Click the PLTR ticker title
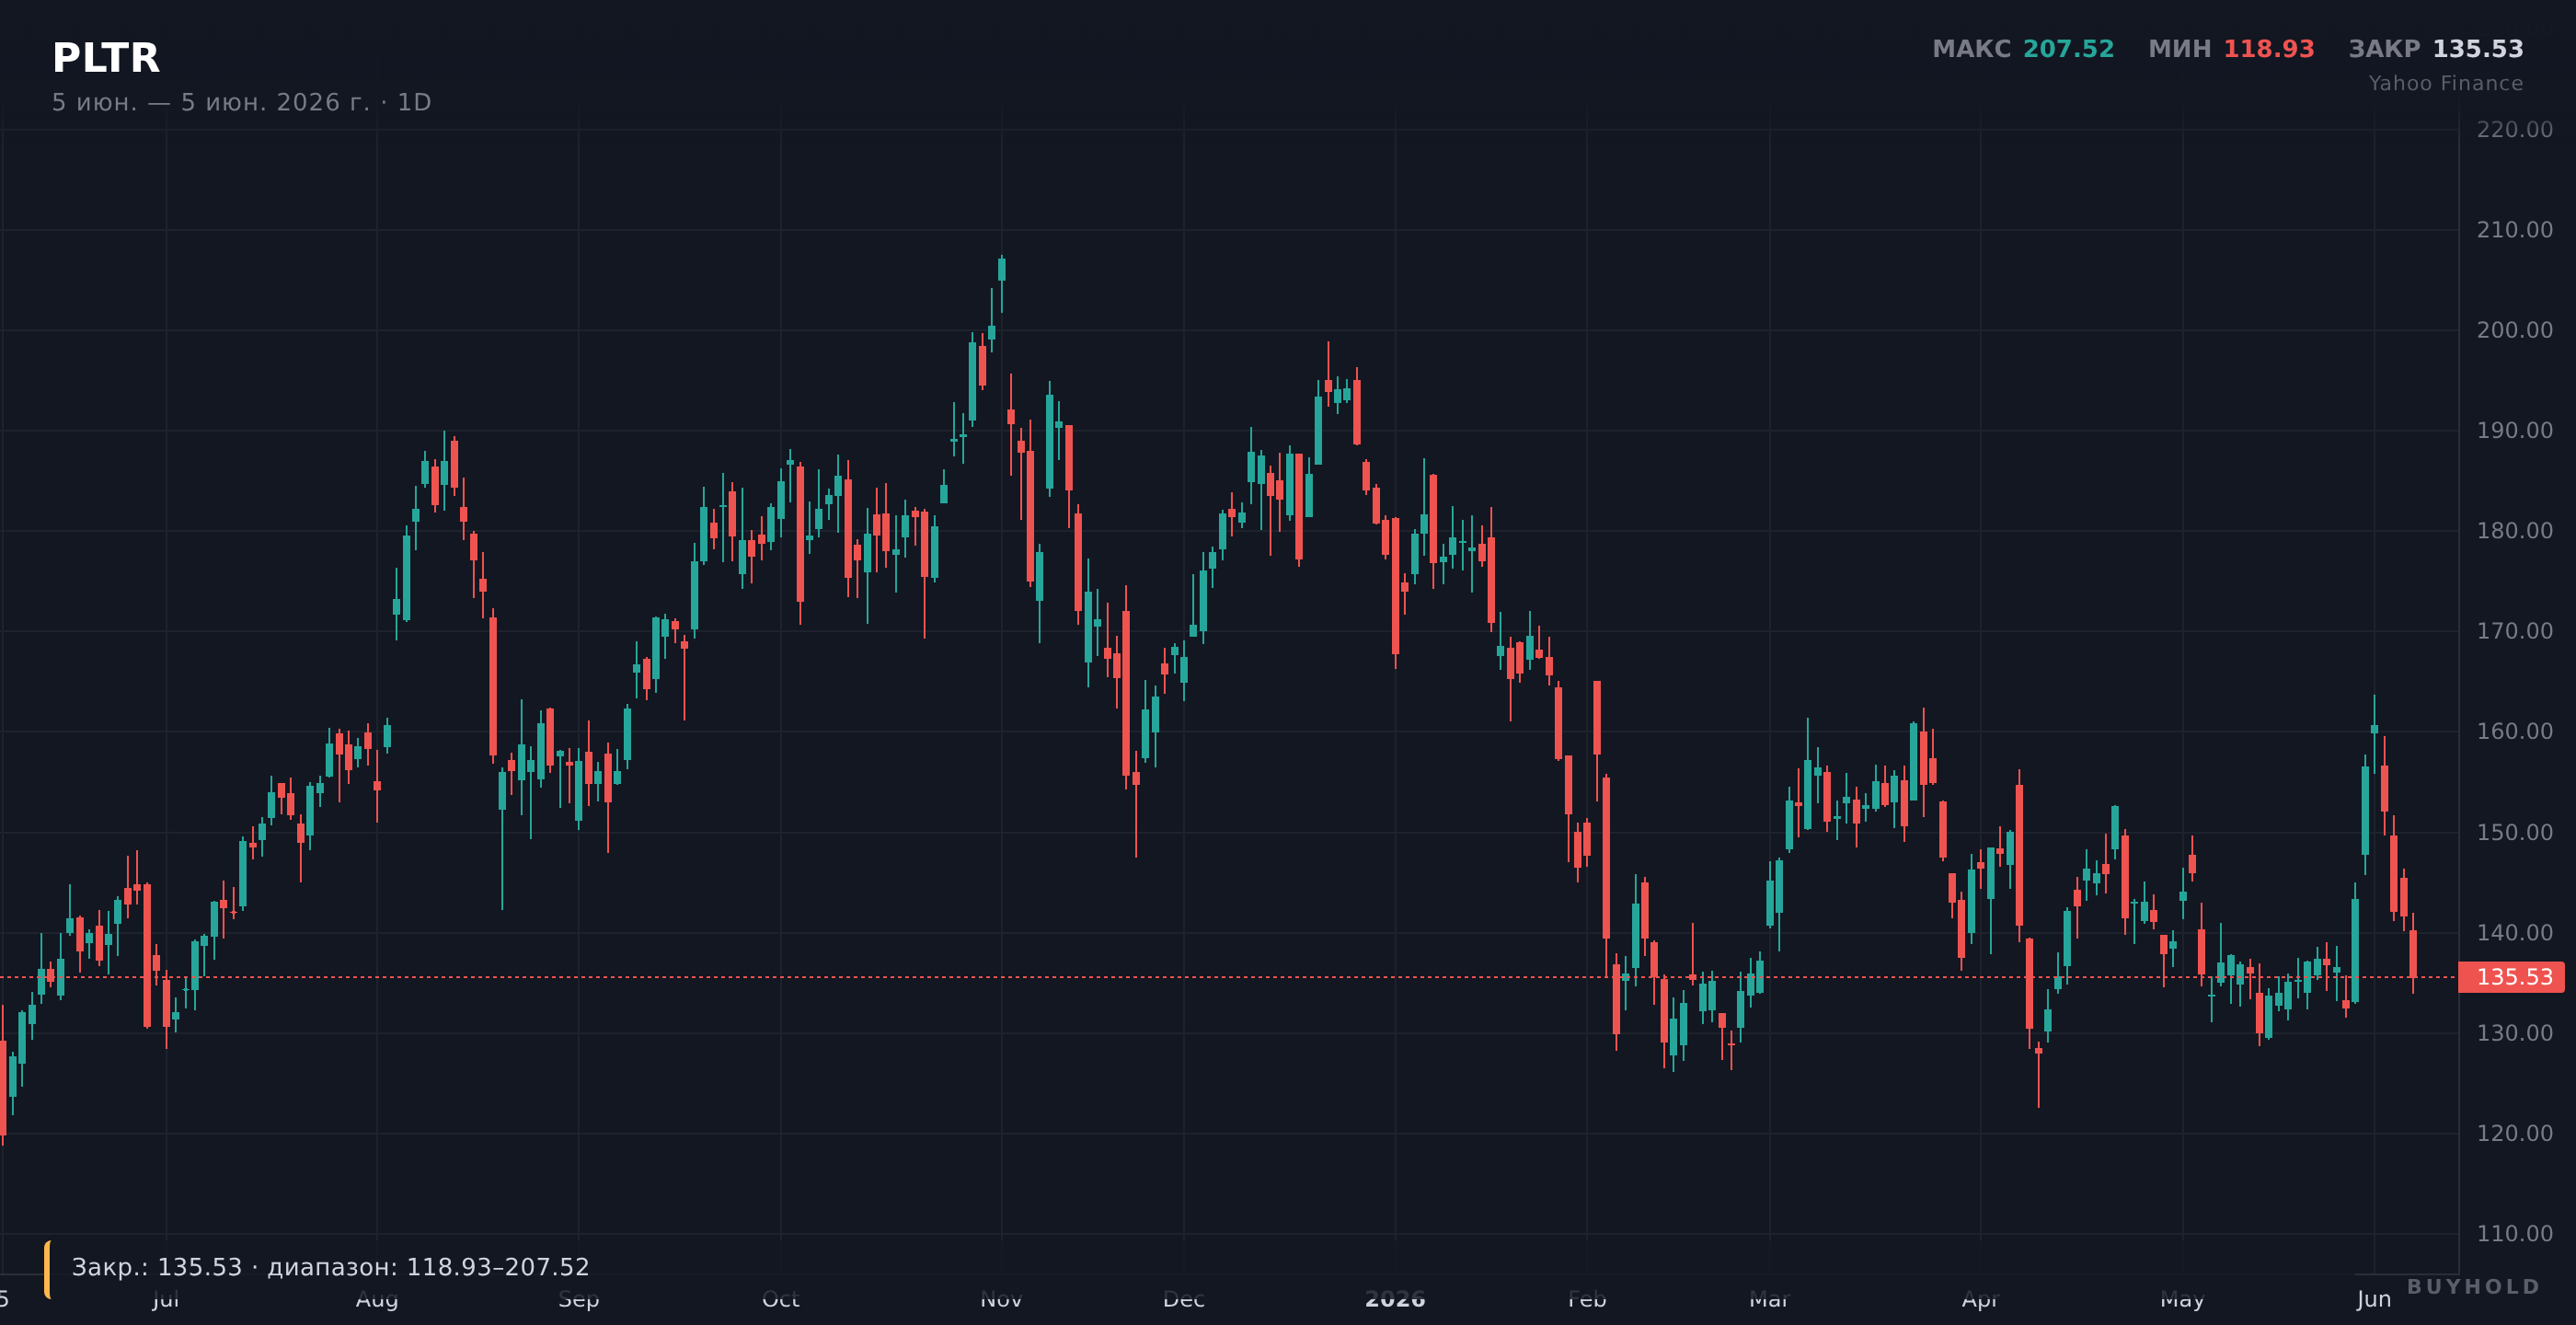This screenshot has width=2576, height=1325. point(106,58)
